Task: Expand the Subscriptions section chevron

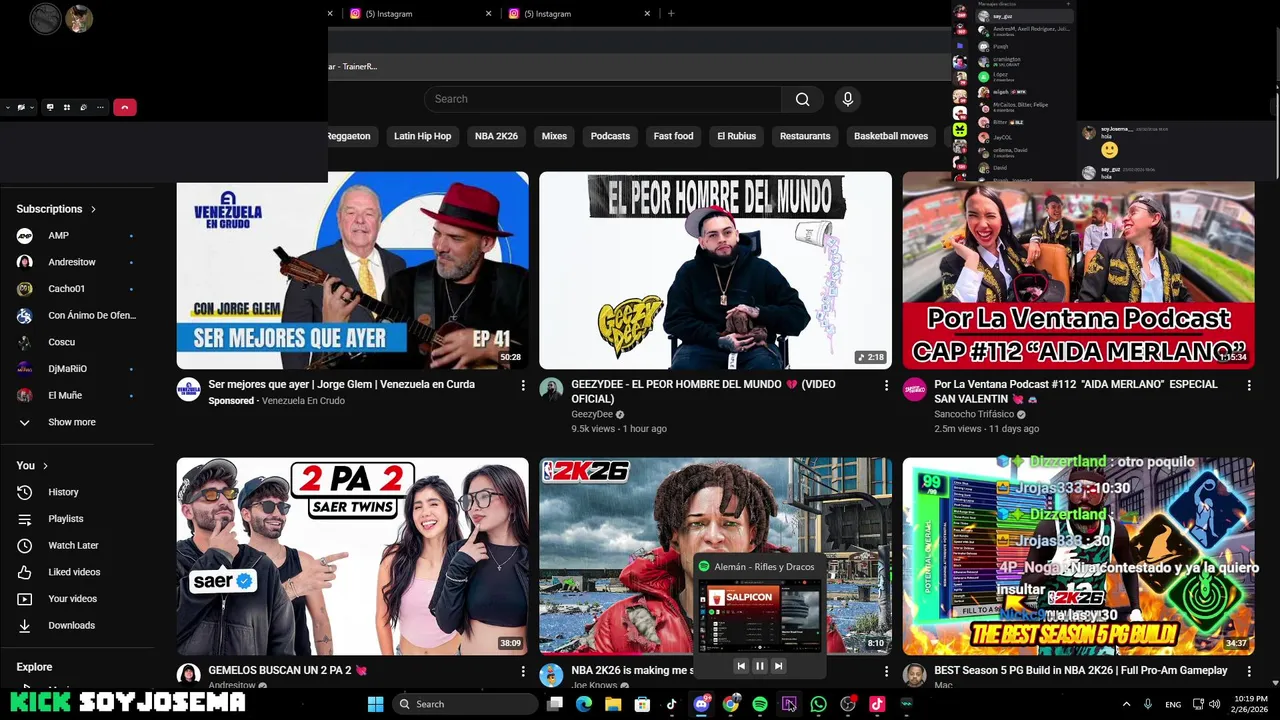Action: [x=93, y=209]
